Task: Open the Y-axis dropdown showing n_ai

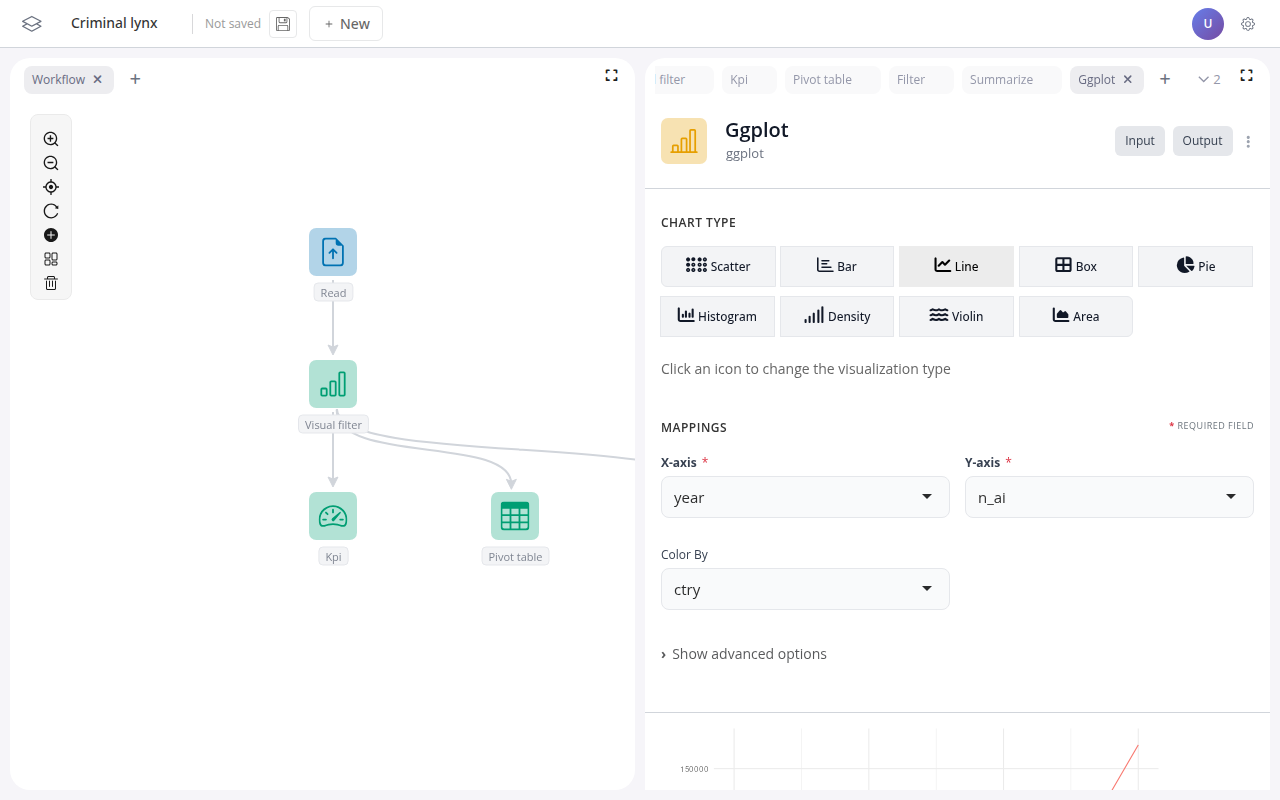Action: coord(1108,497)
